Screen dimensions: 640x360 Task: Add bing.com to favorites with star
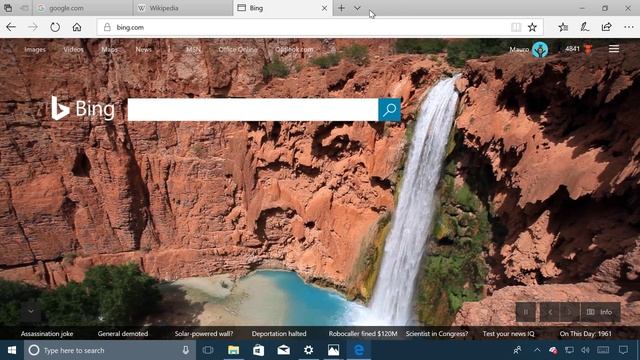(x=532, y=27)
